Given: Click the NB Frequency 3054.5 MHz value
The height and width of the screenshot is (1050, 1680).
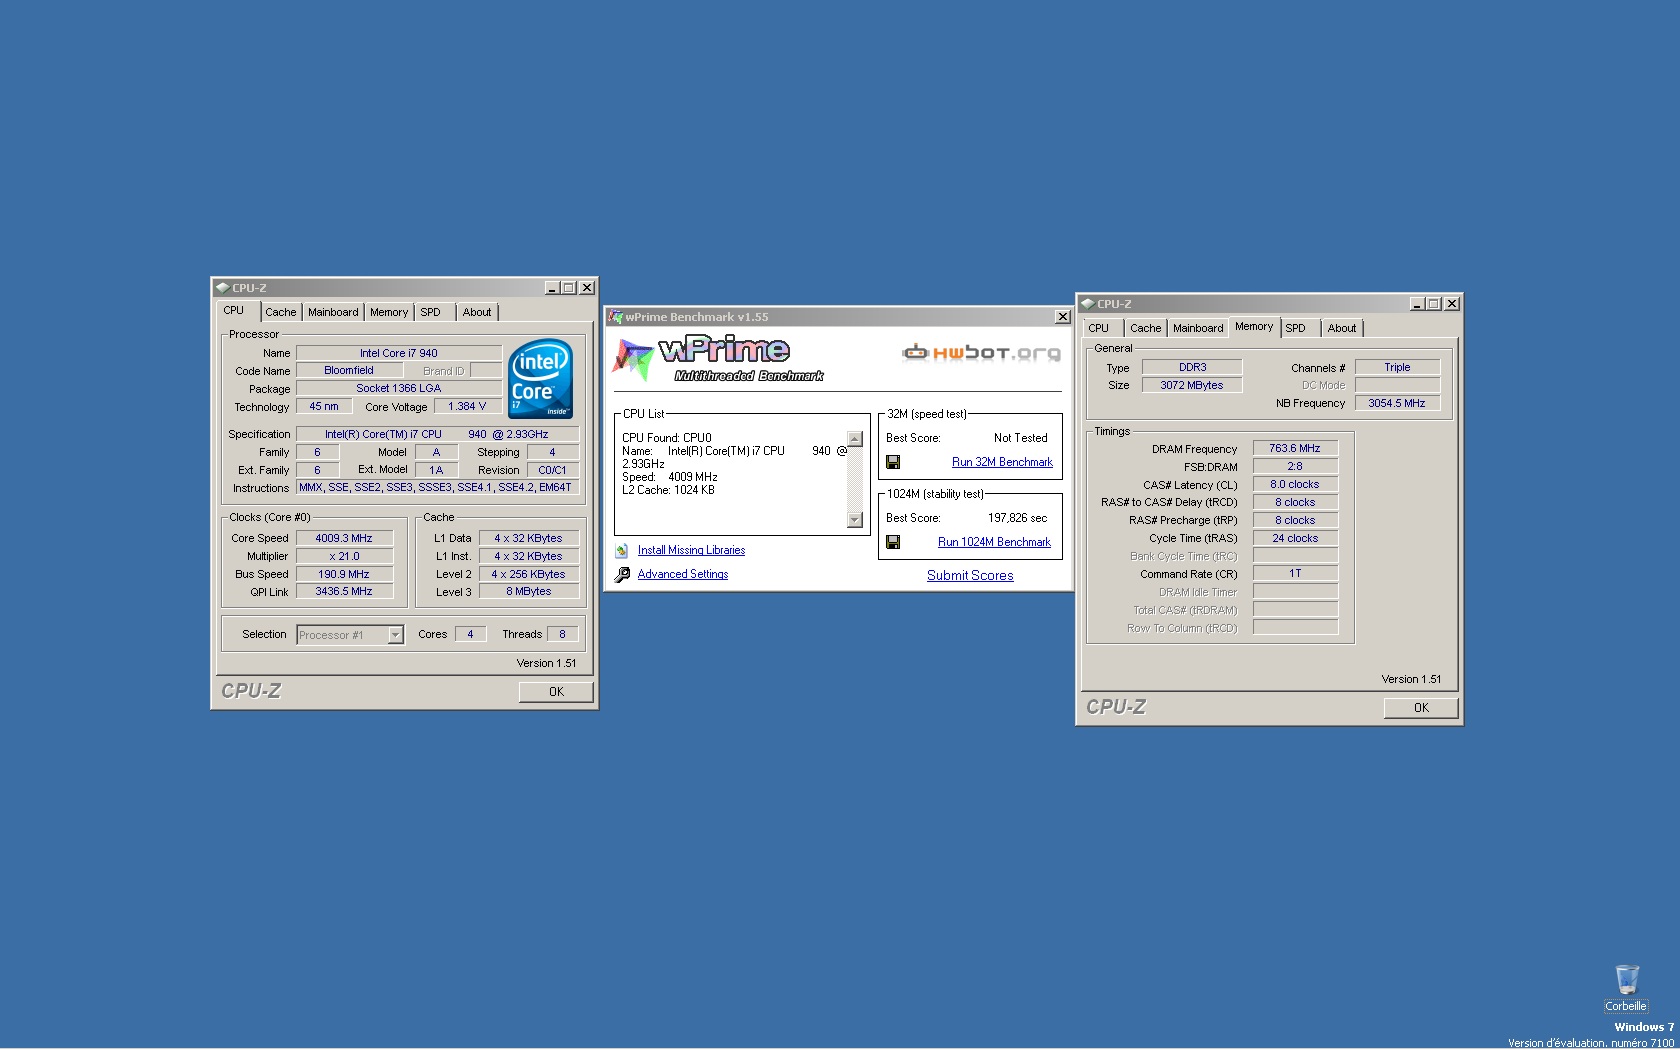Looking at the screenshot, I should [1397, 403].
